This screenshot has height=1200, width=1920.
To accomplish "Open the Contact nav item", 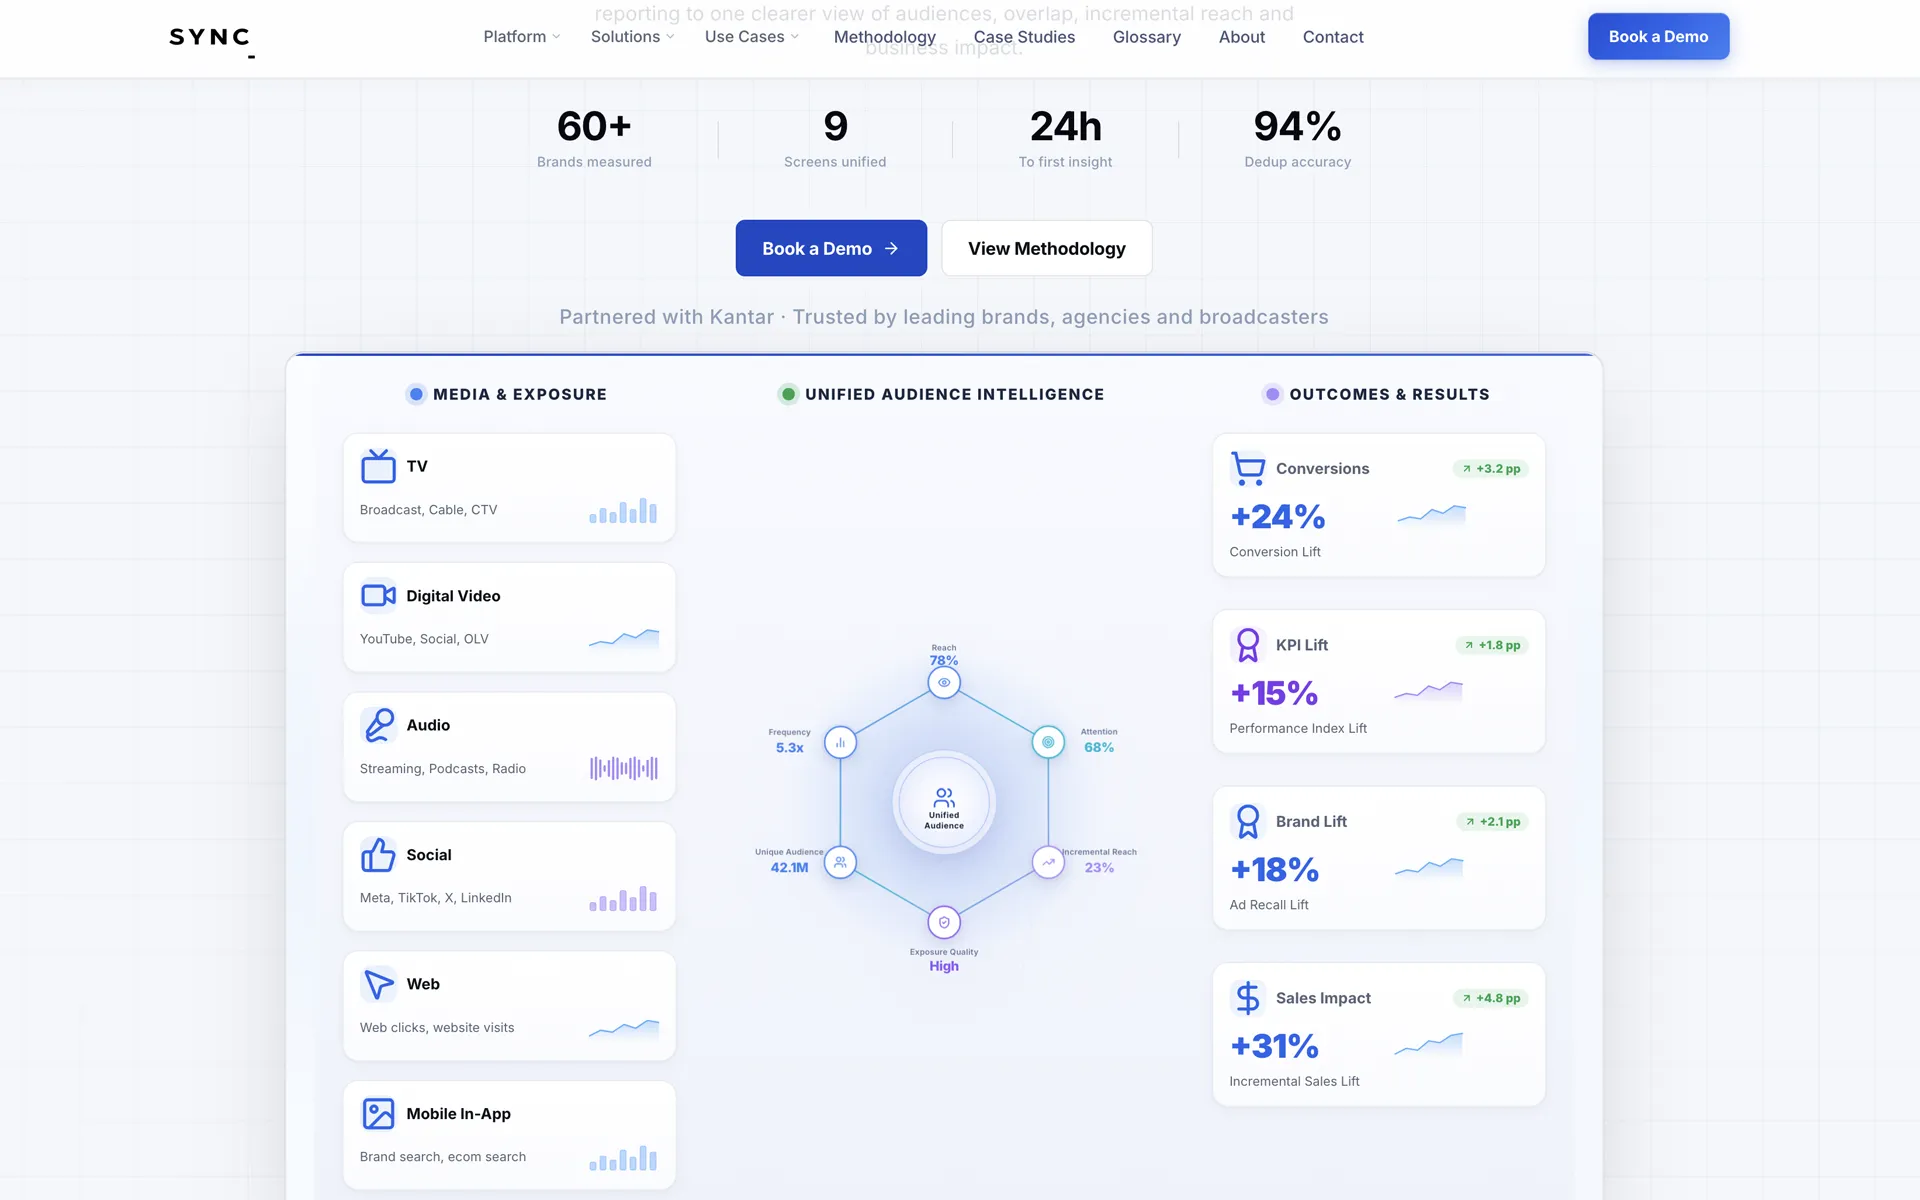I will pyautogui.click(x=1333, y=37).
